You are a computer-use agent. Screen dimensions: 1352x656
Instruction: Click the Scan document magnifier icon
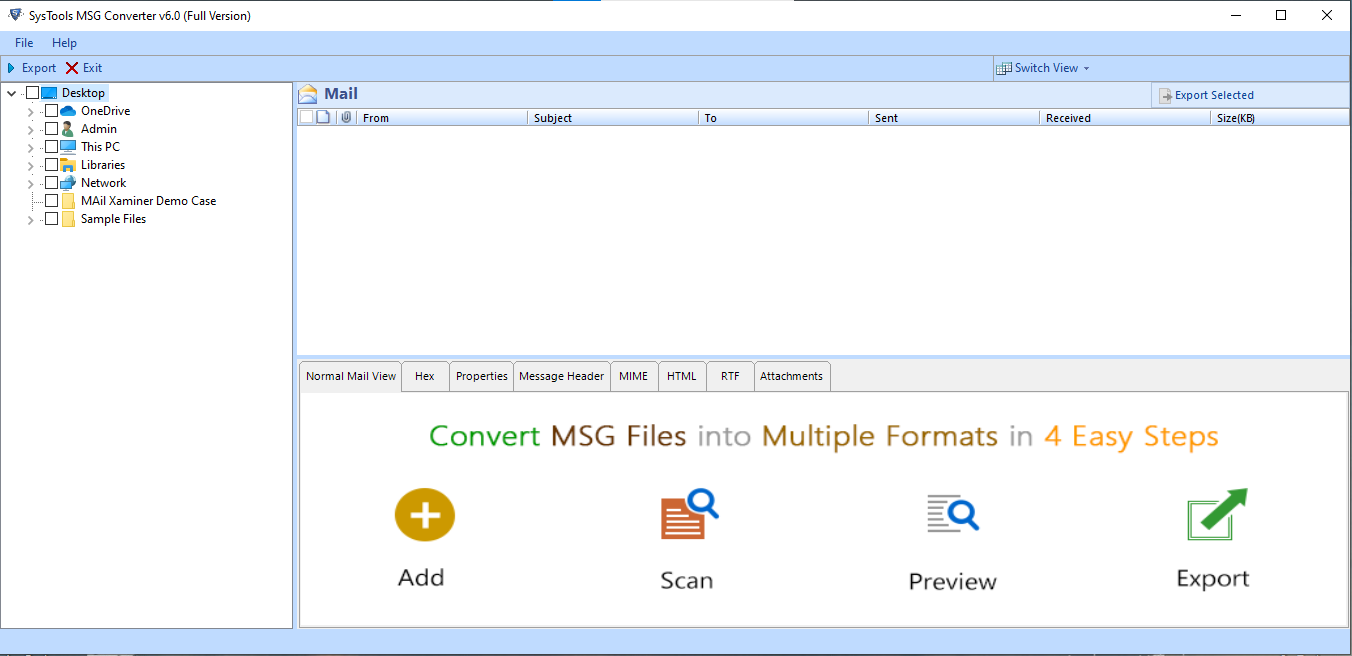689,514
